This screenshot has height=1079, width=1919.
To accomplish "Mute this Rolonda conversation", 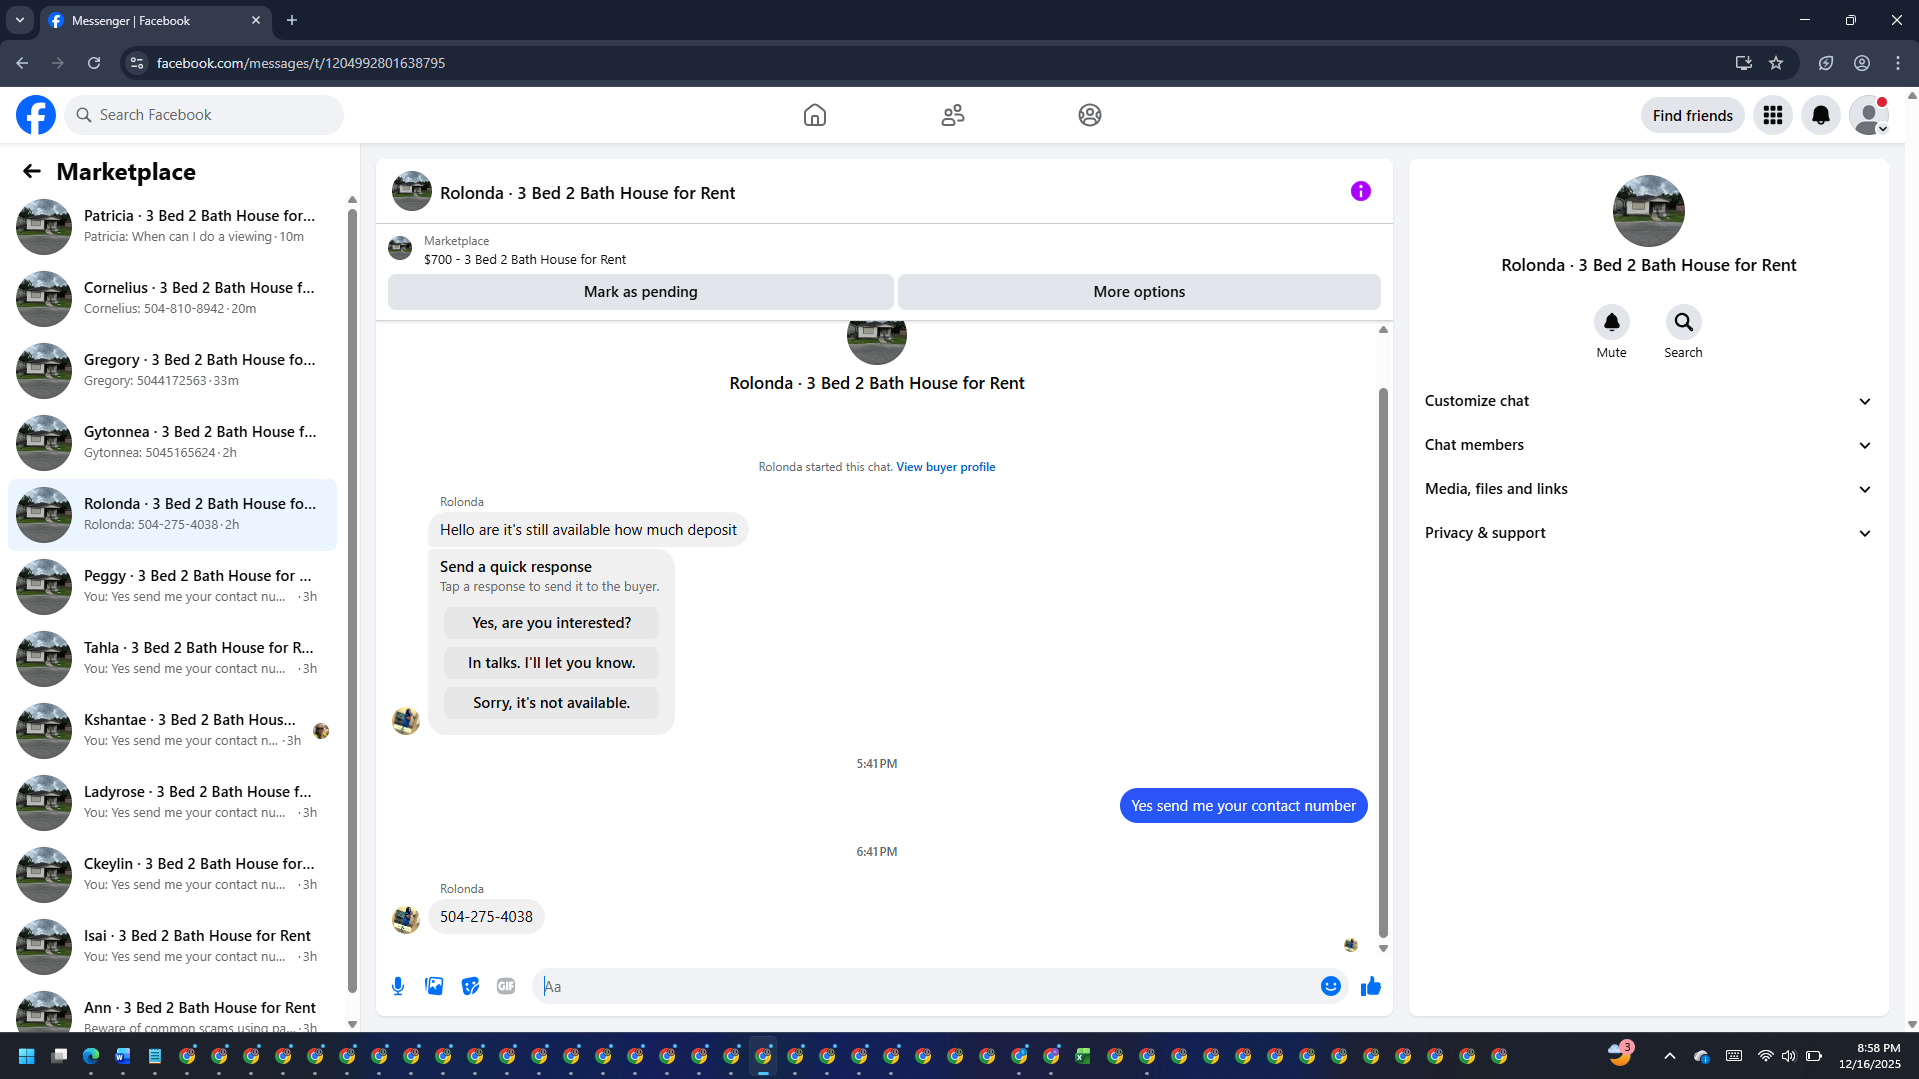I will 1612,322.
